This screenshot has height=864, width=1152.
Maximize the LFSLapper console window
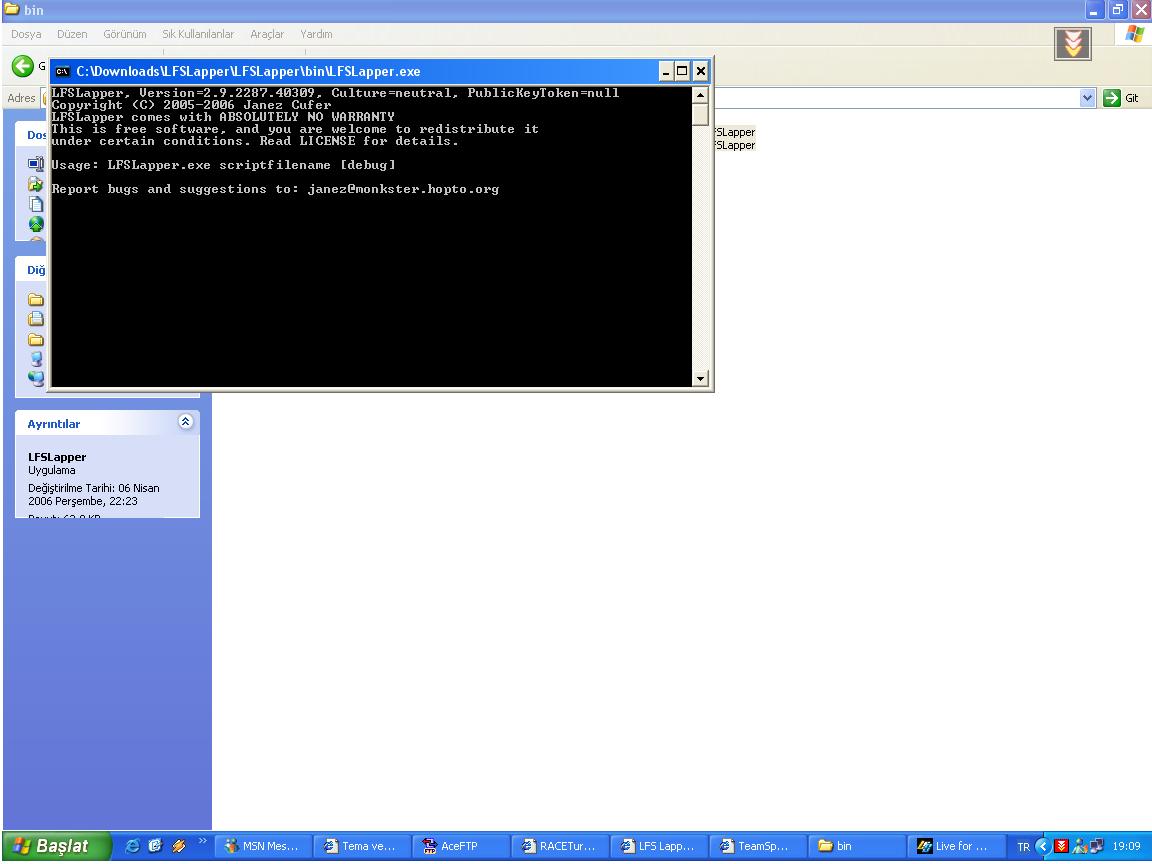coord(682,71)
